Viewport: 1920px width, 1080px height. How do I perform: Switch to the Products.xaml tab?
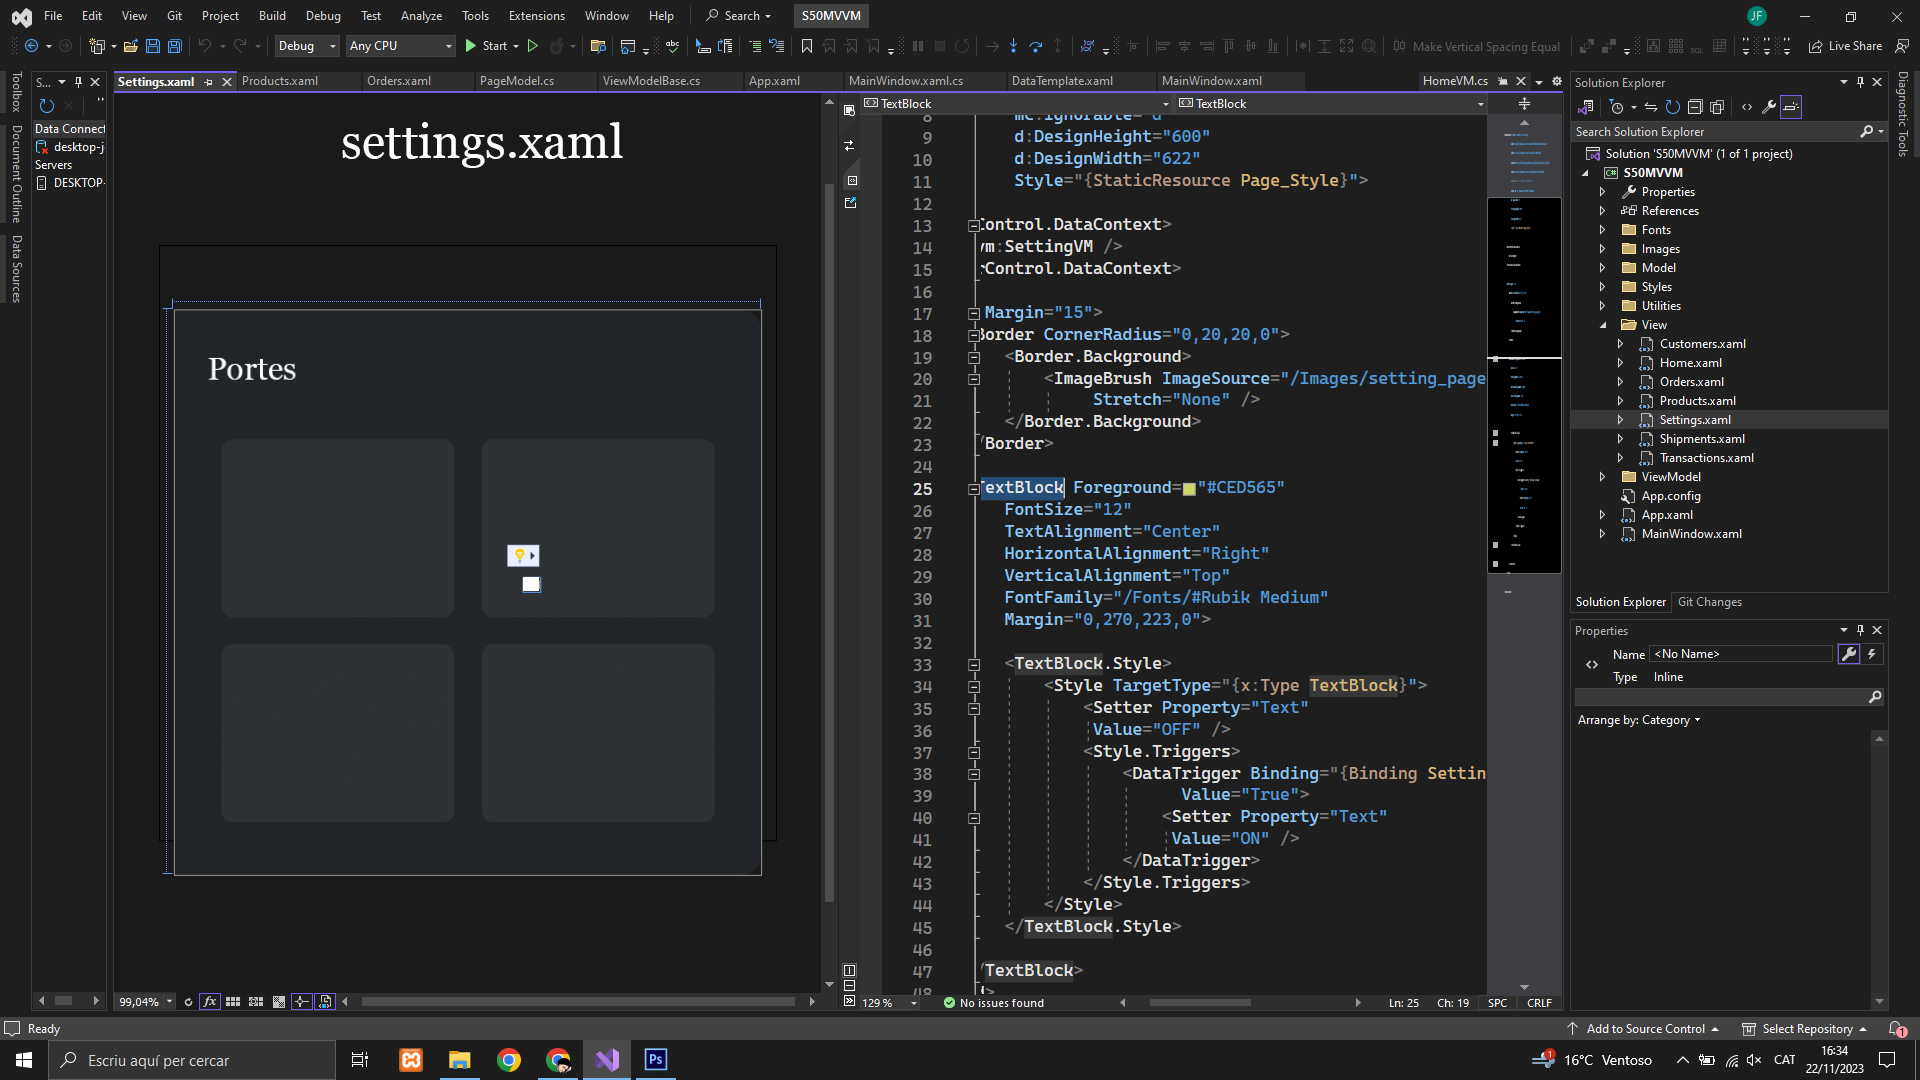pyautogui.click(x=280, y=81)
